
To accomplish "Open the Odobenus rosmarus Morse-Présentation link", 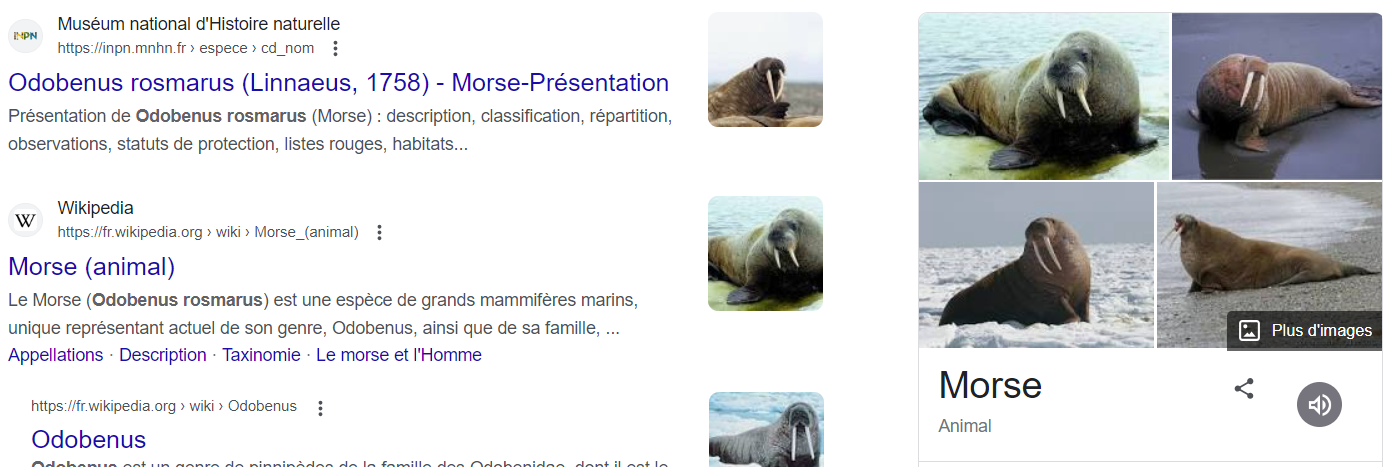I will (x=338, y=83).
